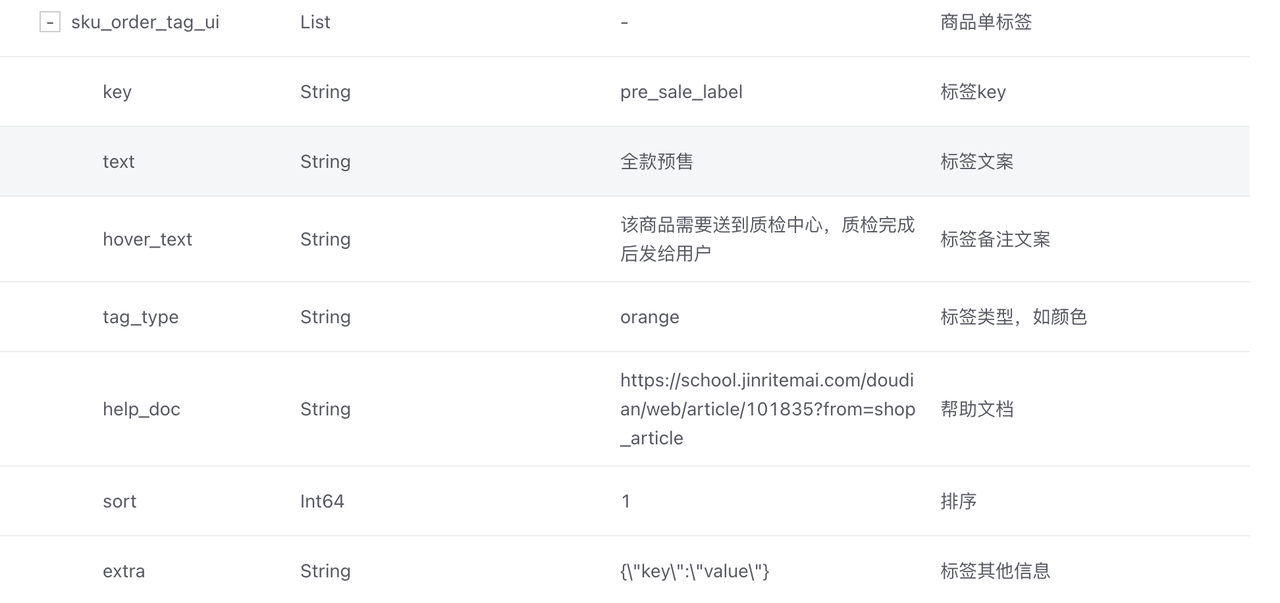
Task: Click the 标签文案 description cell
Action: click(976, 162)
